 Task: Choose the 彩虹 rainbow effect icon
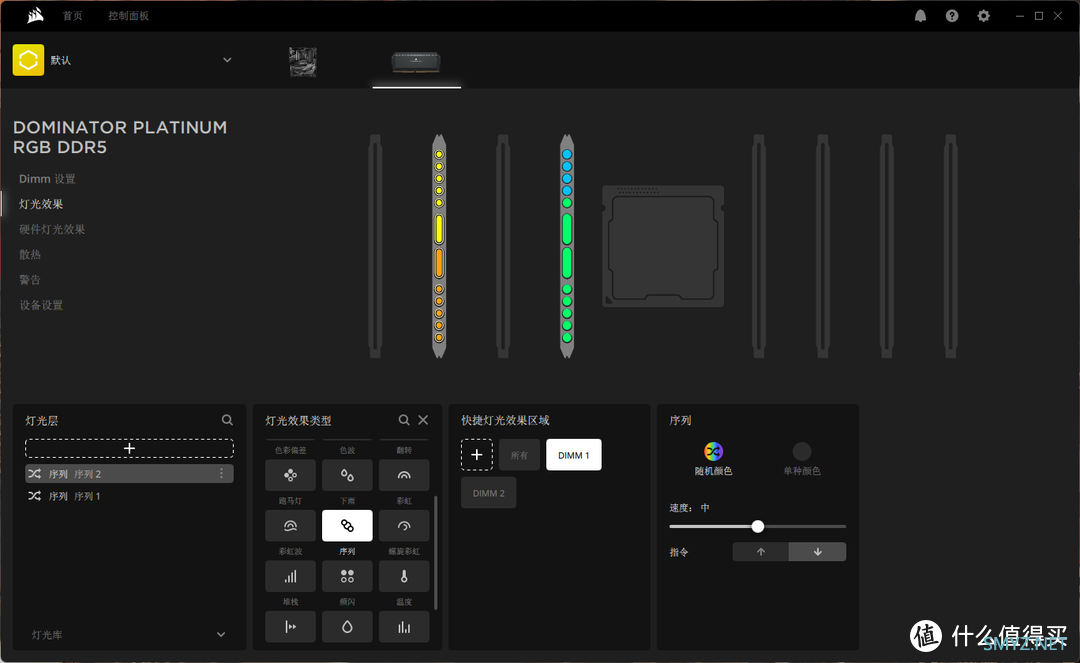click(404, 475)
